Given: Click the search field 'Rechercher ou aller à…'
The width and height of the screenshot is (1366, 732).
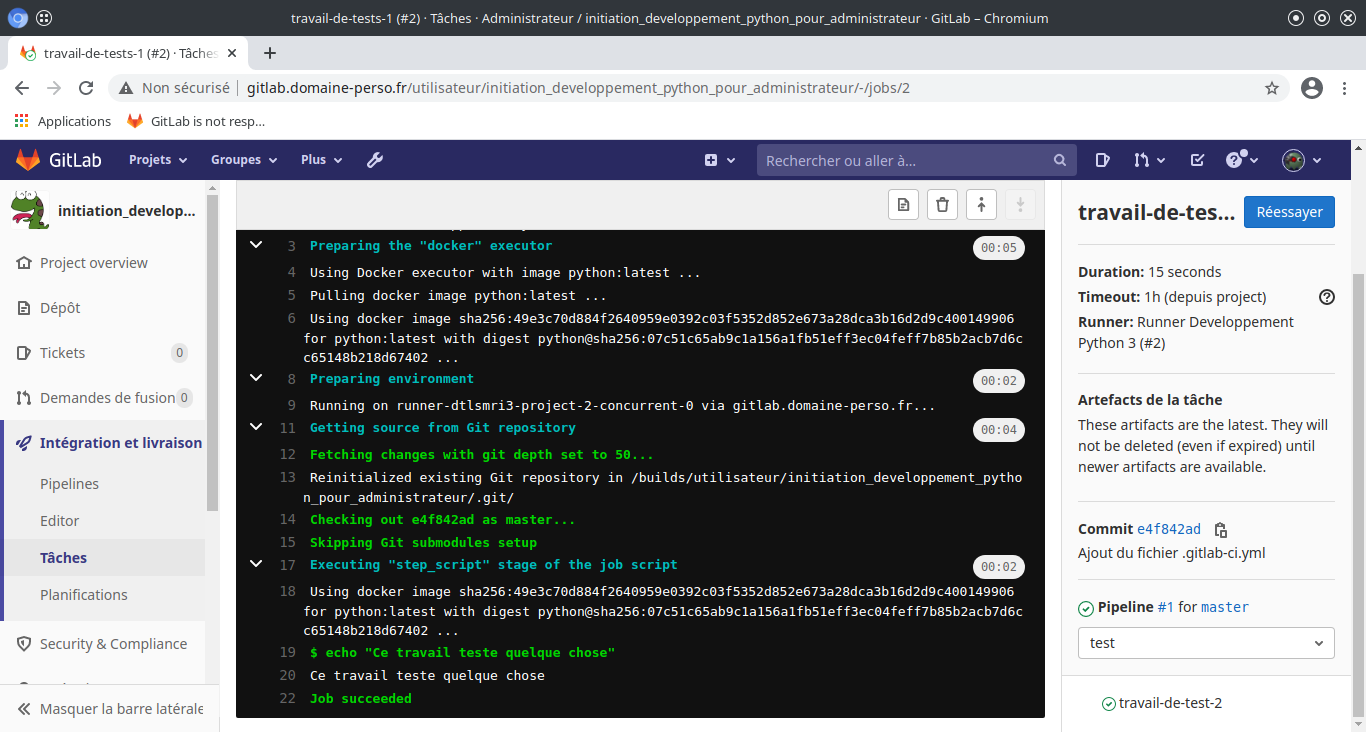Looking at the screenshot, I should click(x=905, y=160).
